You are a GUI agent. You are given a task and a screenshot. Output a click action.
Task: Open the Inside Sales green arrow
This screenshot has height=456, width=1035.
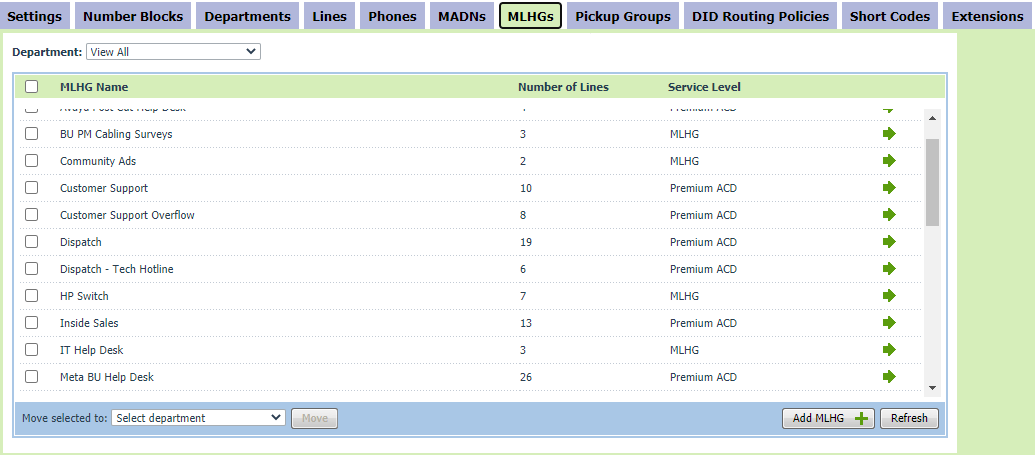(889, 323)
